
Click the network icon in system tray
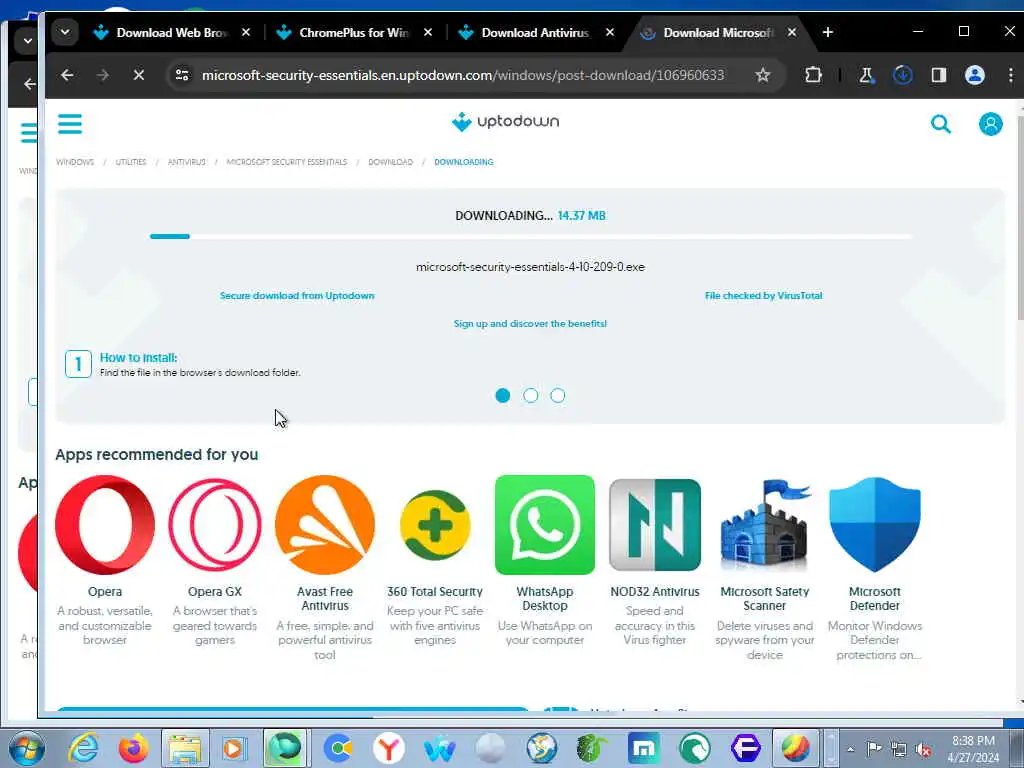[x=899, y=749]
